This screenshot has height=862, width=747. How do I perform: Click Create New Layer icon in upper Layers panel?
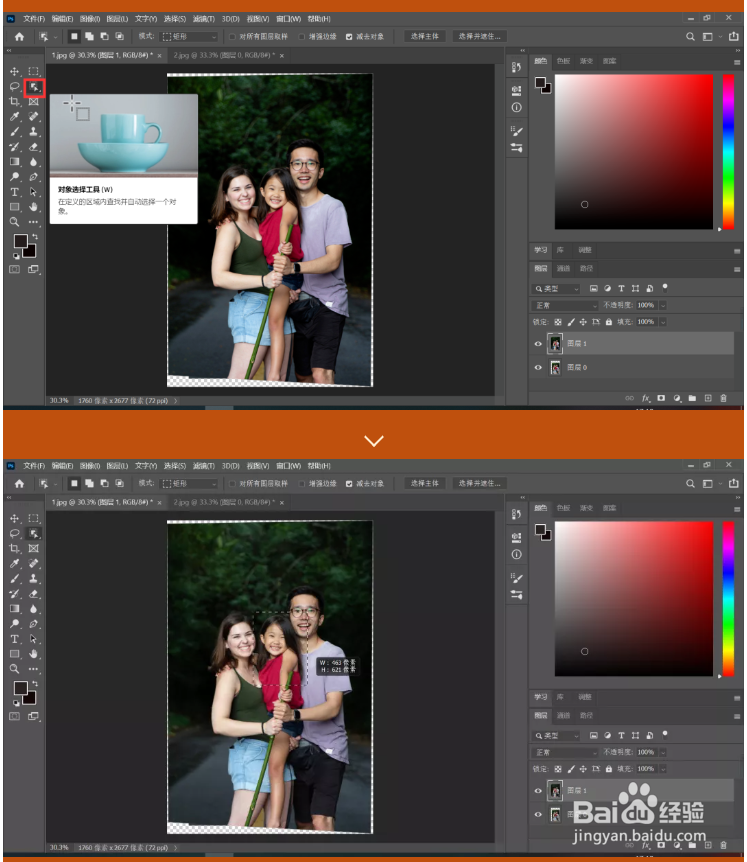click(708, 398)
